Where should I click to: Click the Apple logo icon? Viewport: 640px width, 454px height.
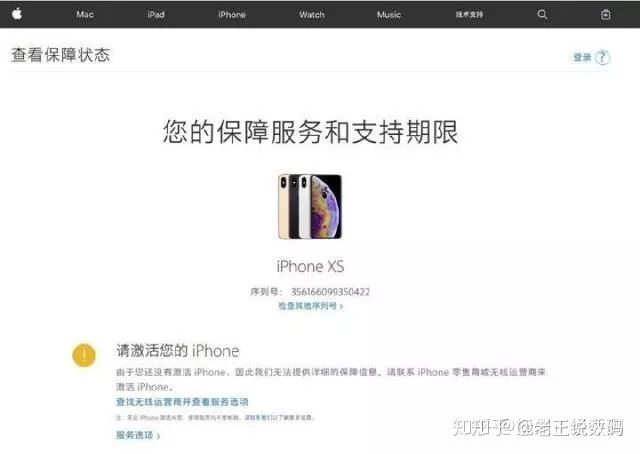click(17, 14)
